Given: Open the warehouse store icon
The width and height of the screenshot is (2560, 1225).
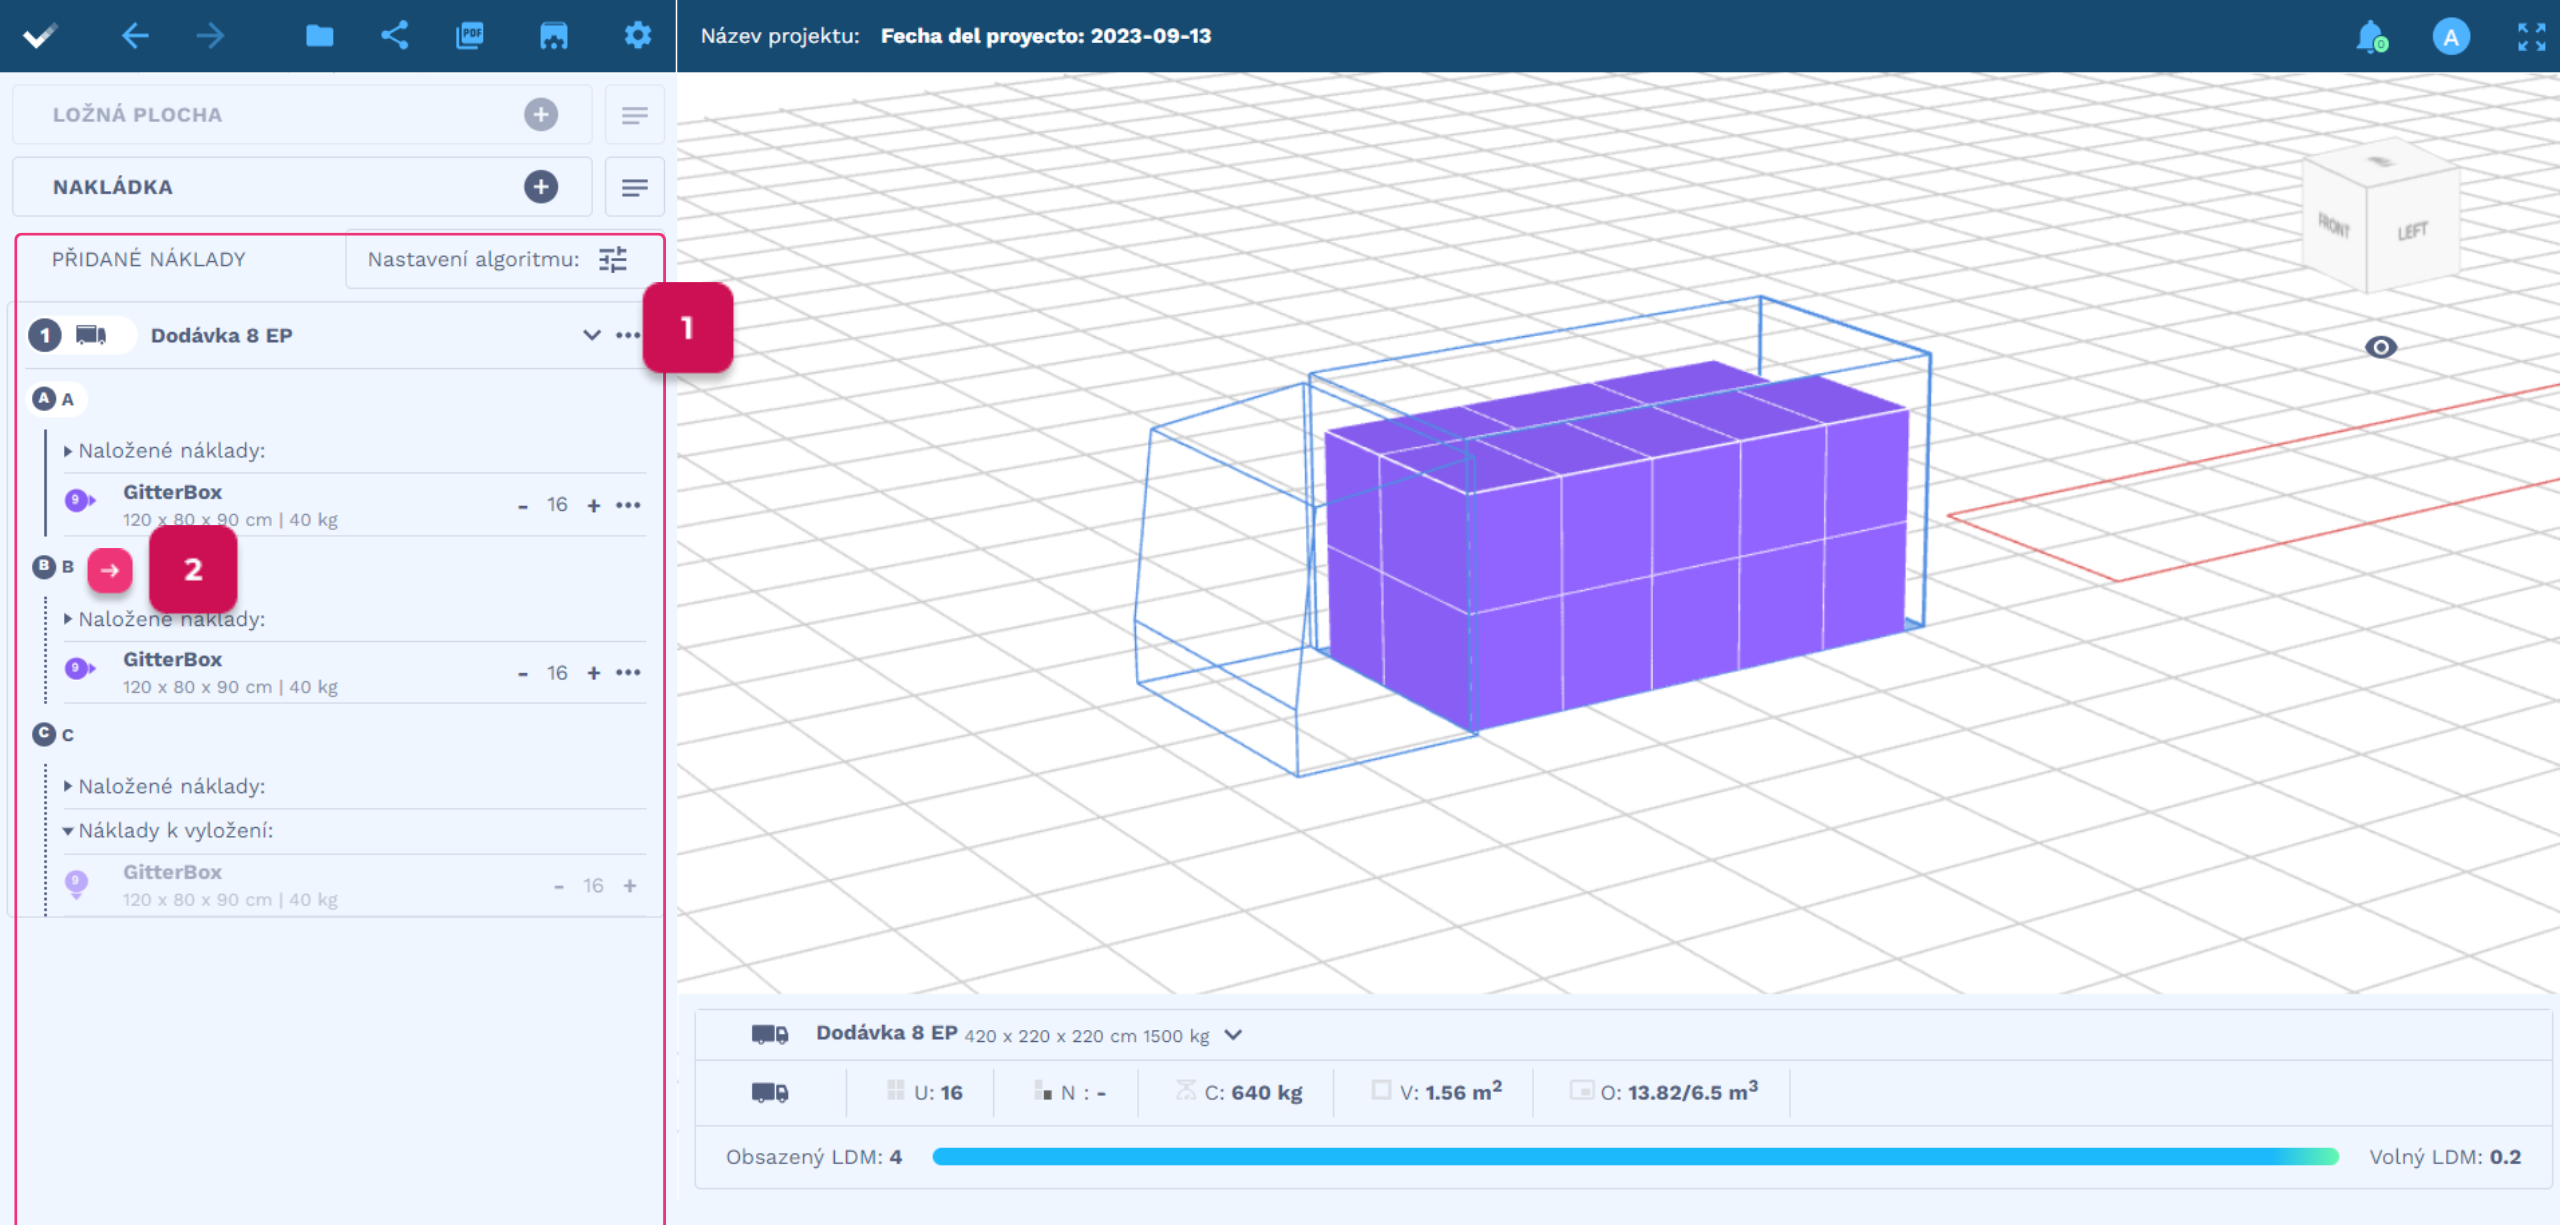Looking at the screenshot, I should [x=553, y=36].
